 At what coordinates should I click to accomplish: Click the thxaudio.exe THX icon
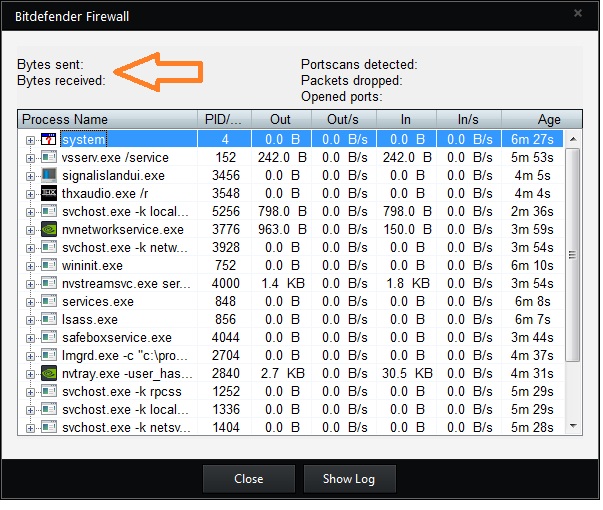coord(49,193)
